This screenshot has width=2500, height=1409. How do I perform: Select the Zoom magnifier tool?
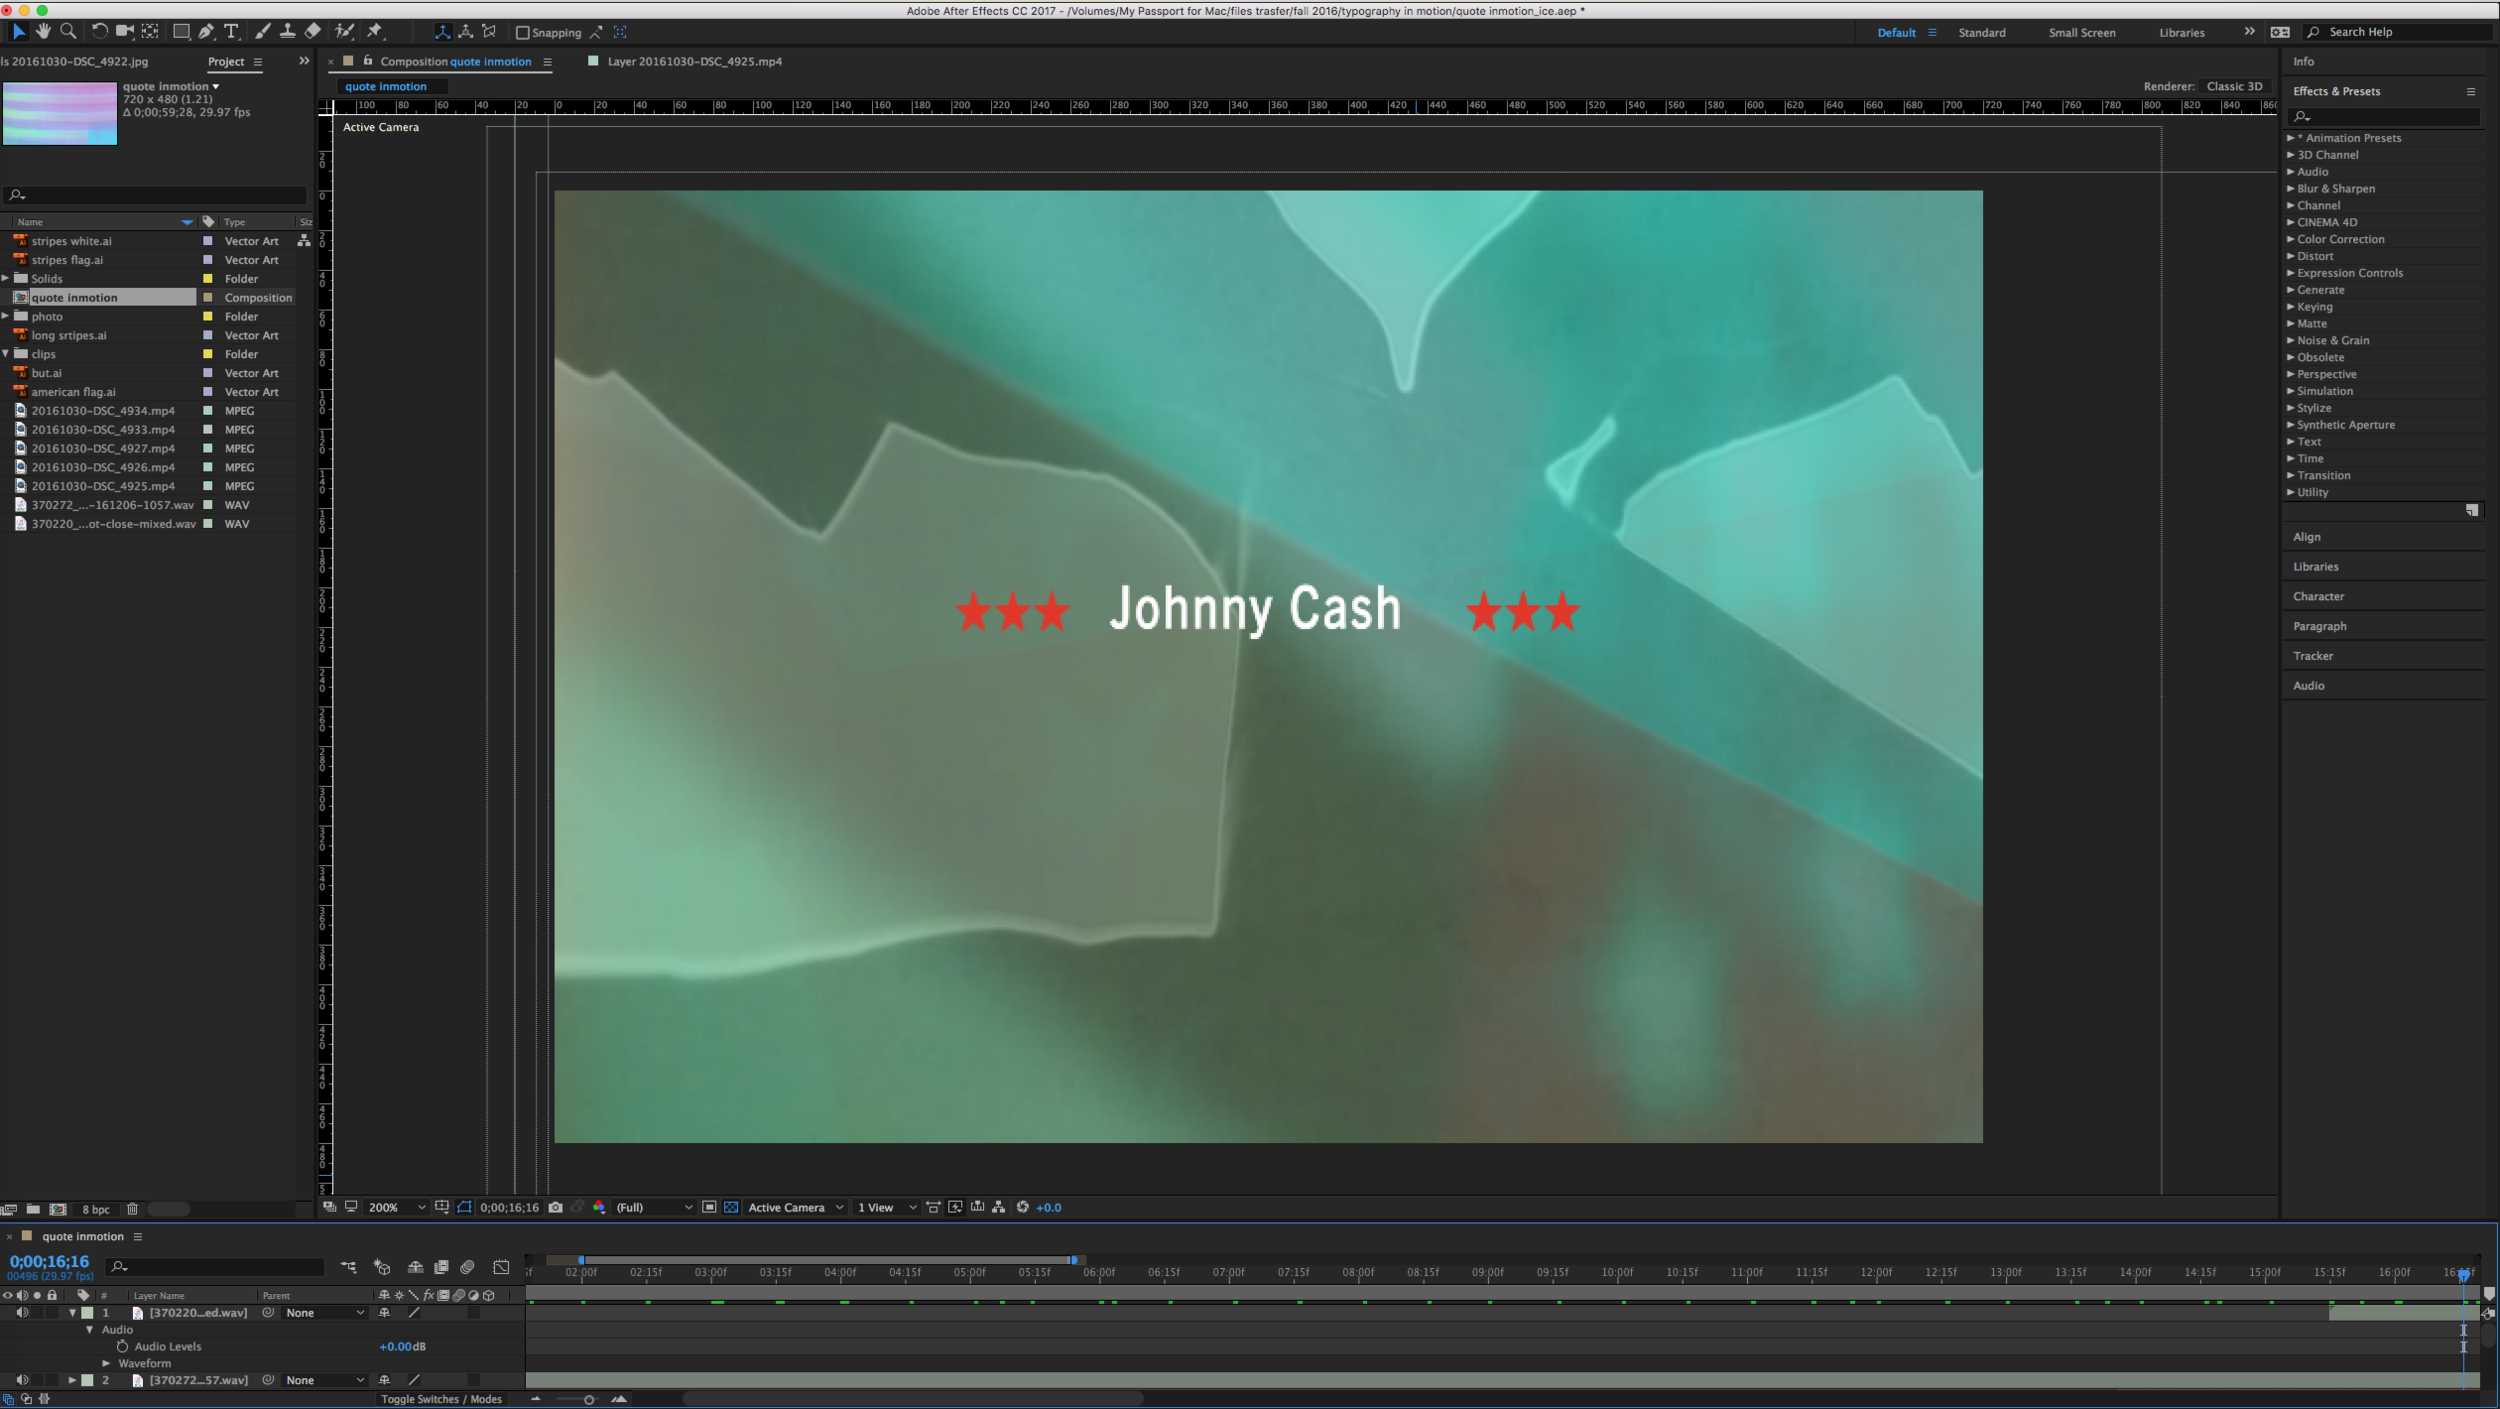pos(68,32)
